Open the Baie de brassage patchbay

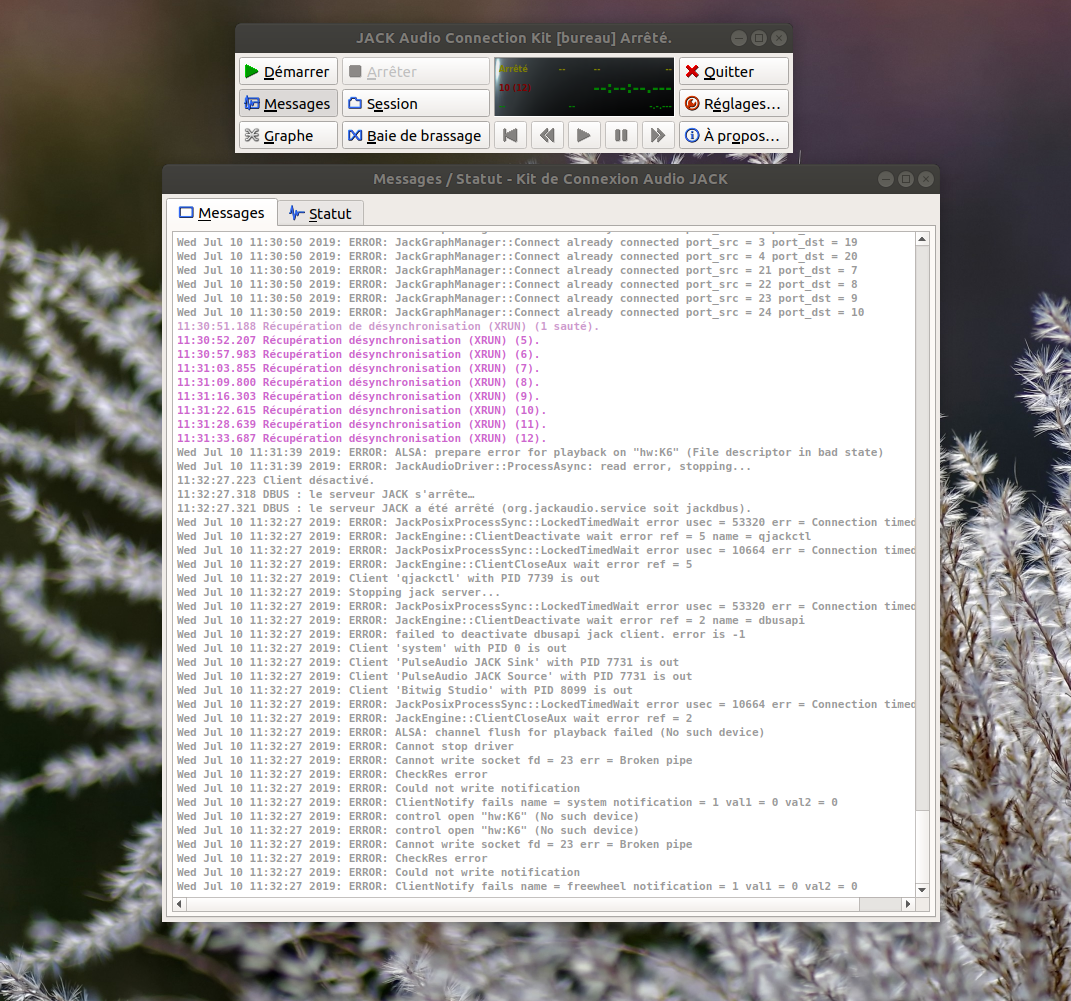[416, 136]
